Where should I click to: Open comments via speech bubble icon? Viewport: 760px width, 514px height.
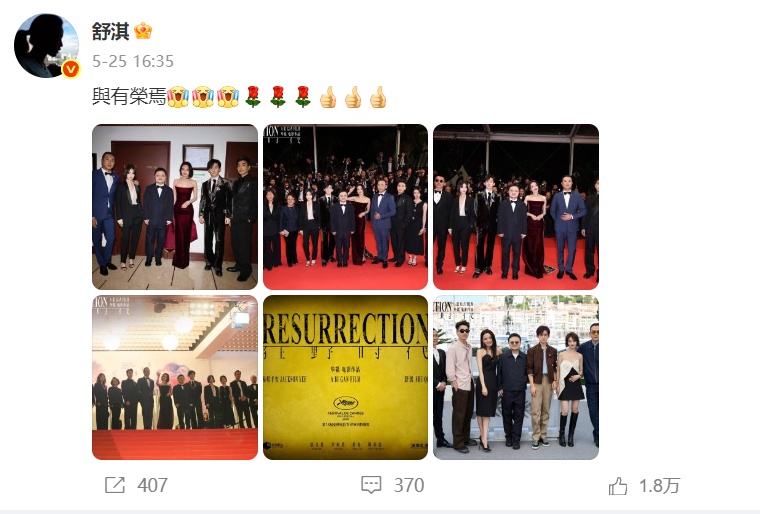tap(371, 485)
